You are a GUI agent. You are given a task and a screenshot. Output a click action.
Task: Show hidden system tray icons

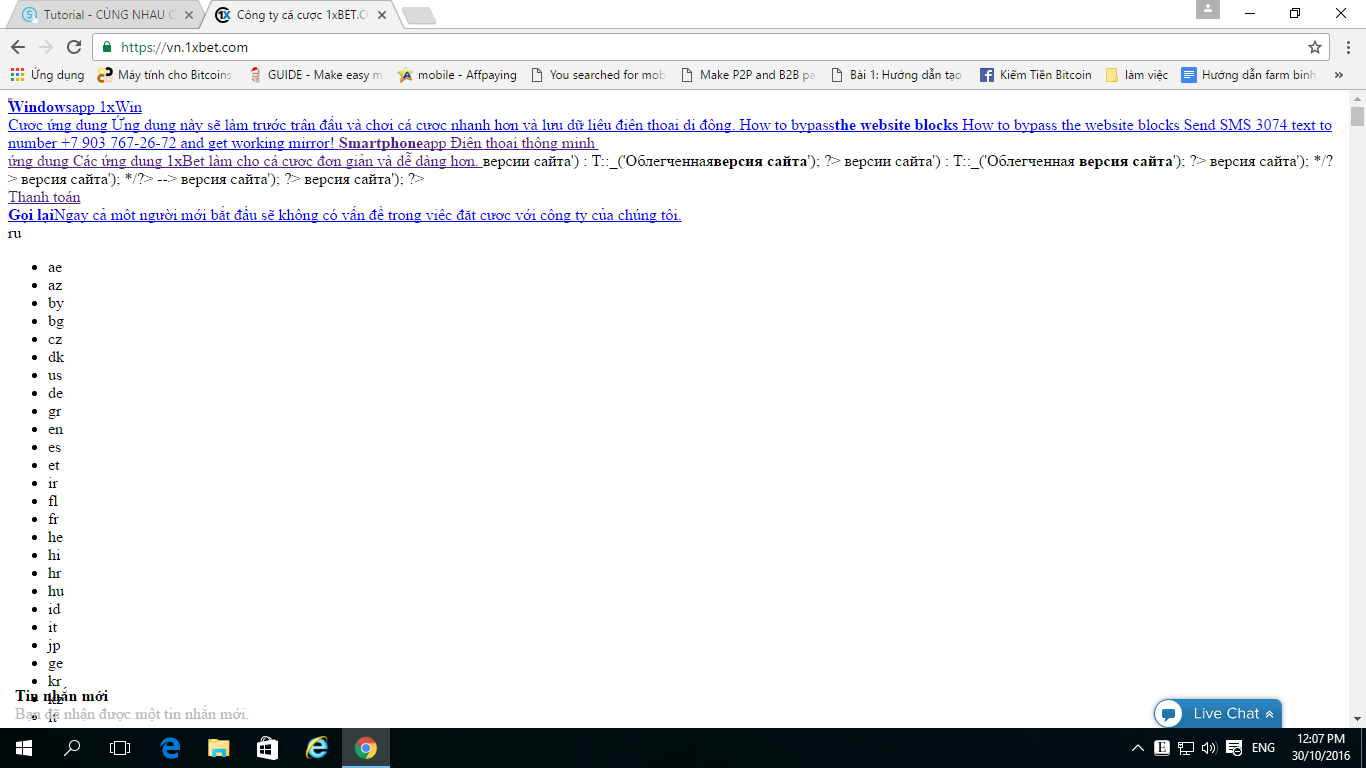tap(1138, 748)
